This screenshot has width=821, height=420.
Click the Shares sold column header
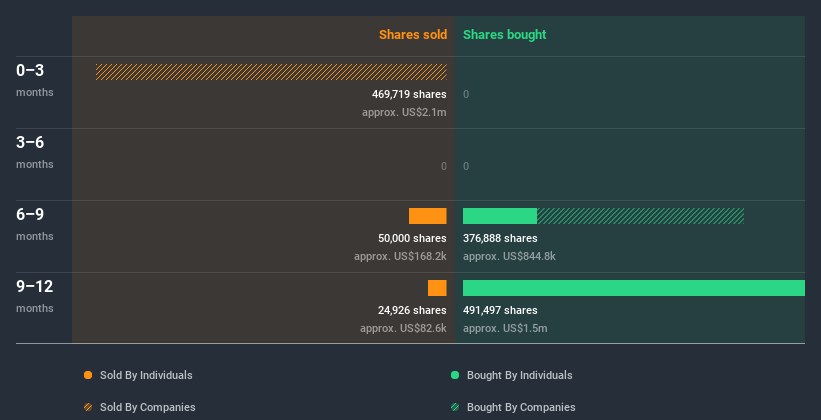tap(413, 35)
